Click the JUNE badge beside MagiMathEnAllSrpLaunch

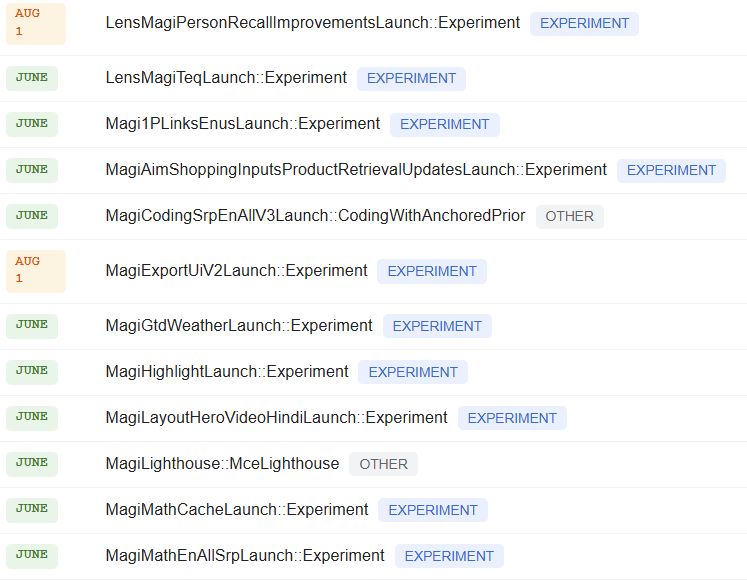point(32,556)
